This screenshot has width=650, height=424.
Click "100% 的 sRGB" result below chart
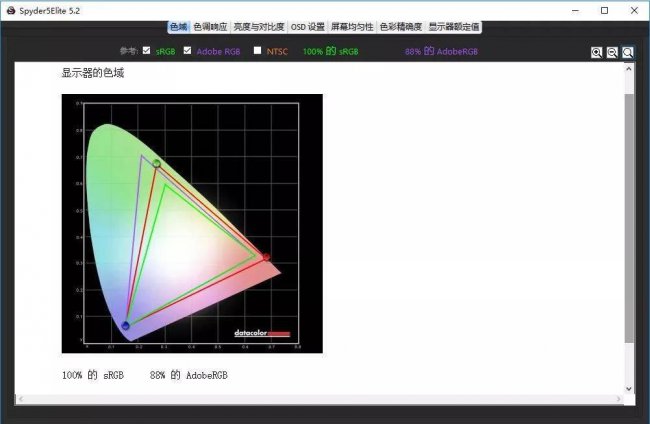click(x=93, y=375)
